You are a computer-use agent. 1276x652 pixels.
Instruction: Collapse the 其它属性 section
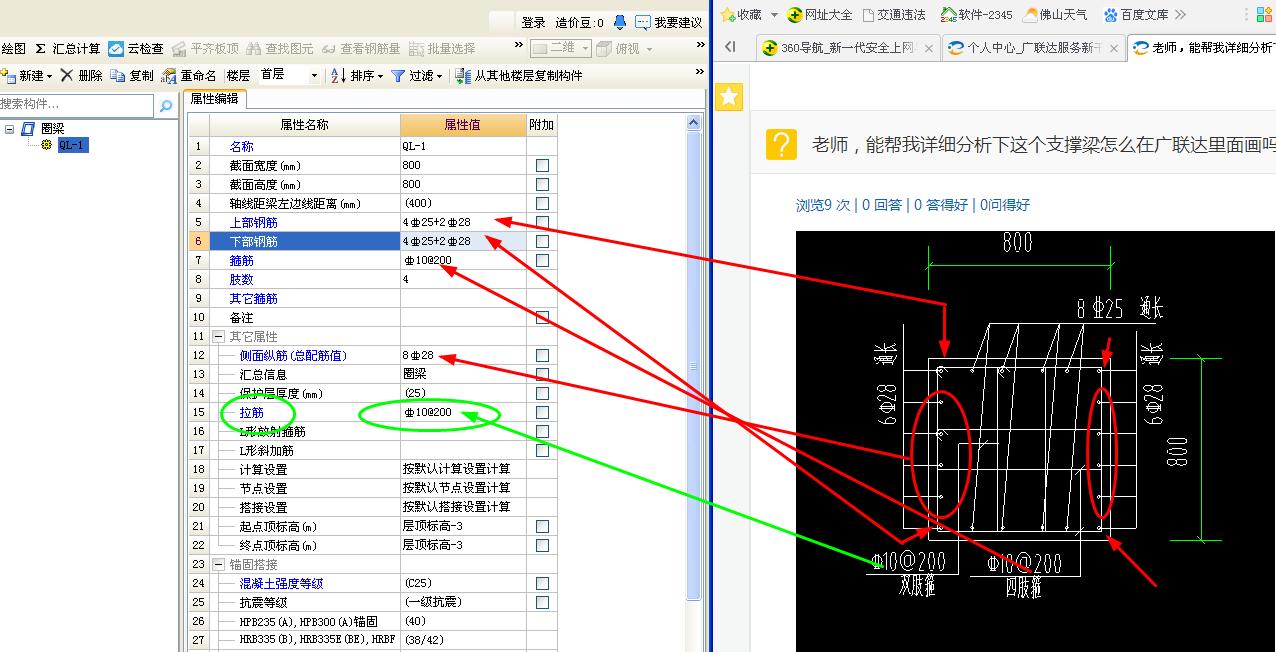coord(219,337)
